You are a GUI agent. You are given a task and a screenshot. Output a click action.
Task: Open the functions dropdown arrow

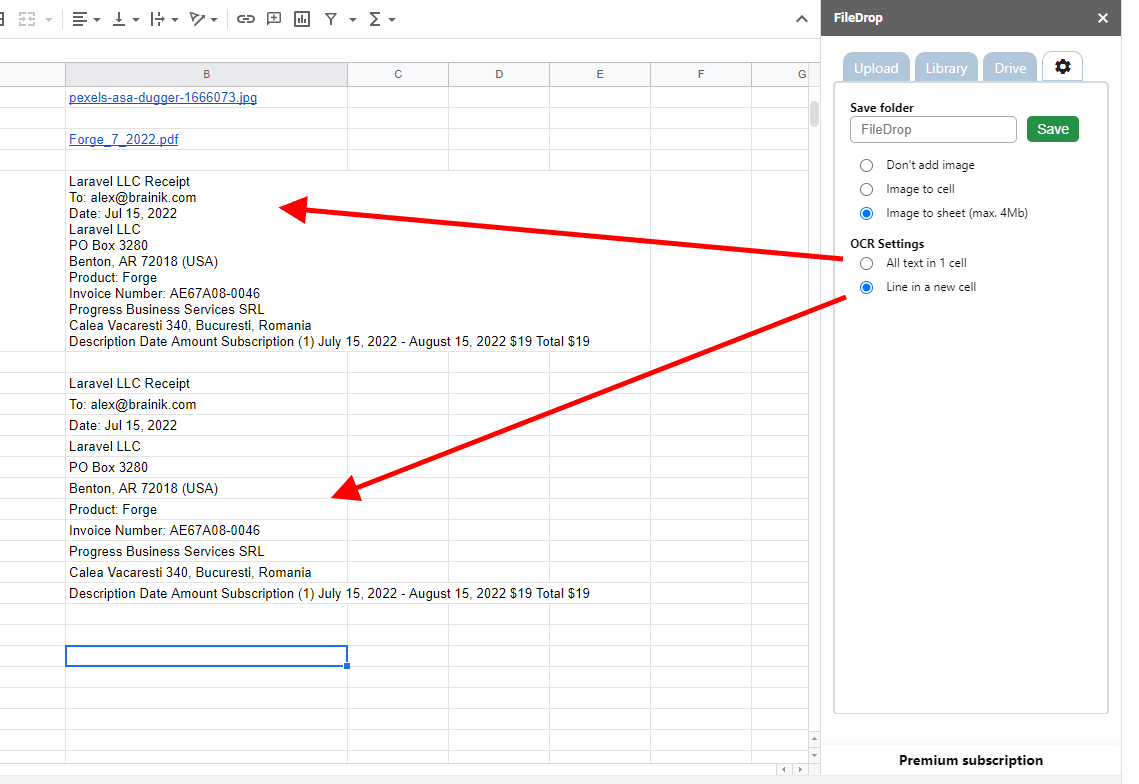point(392,20)
